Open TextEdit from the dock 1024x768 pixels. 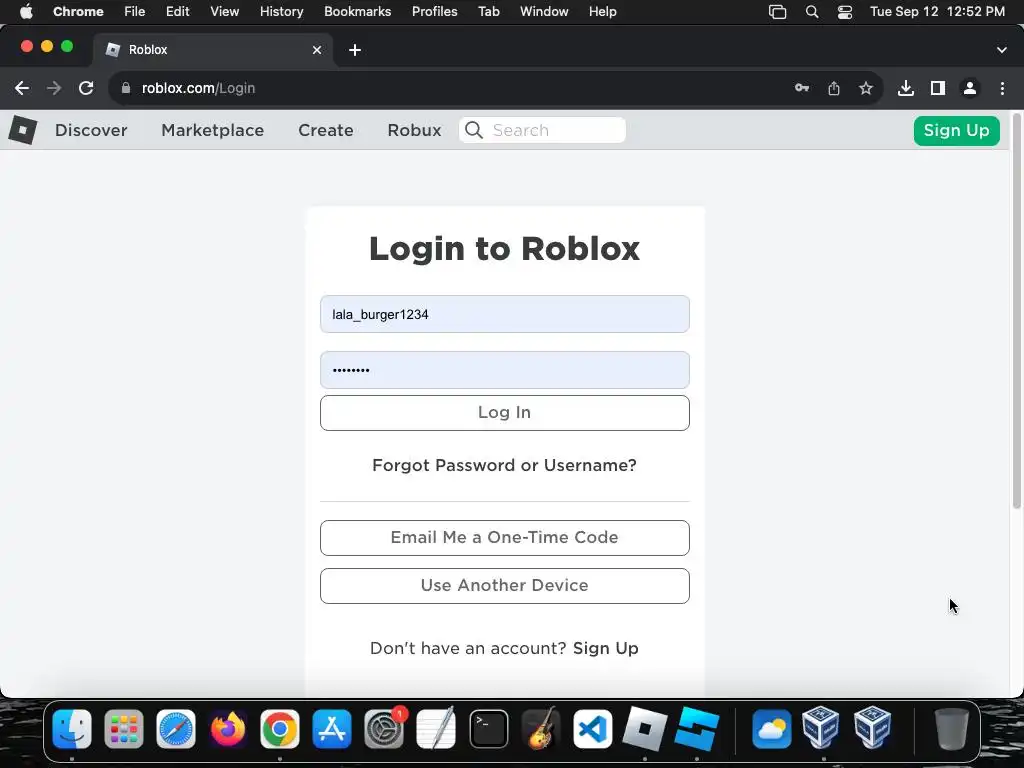[x=436, y=729]
